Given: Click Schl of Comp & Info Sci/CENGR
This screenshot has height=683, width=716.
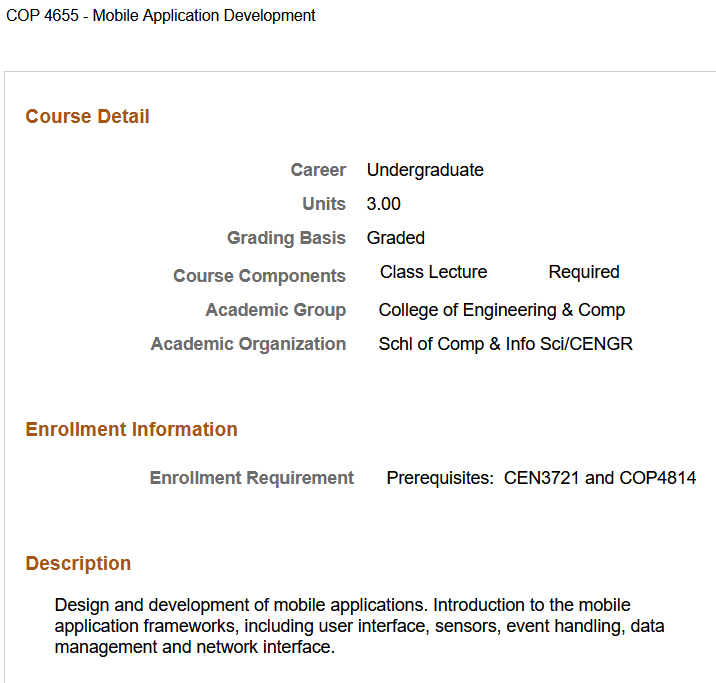Looking at the screenshot, I should [505, 344].
